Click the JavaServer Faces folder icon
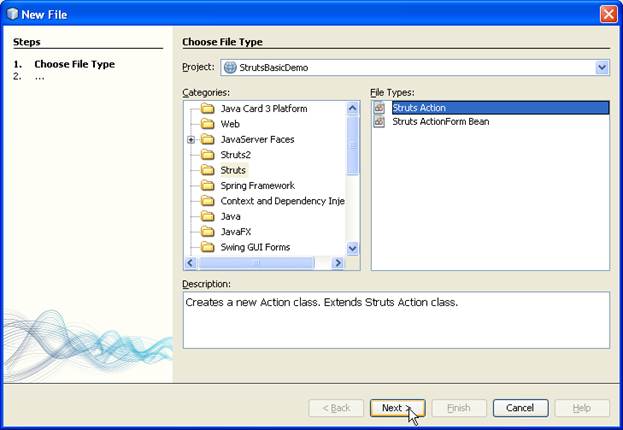623x430 pixels. 207,139
